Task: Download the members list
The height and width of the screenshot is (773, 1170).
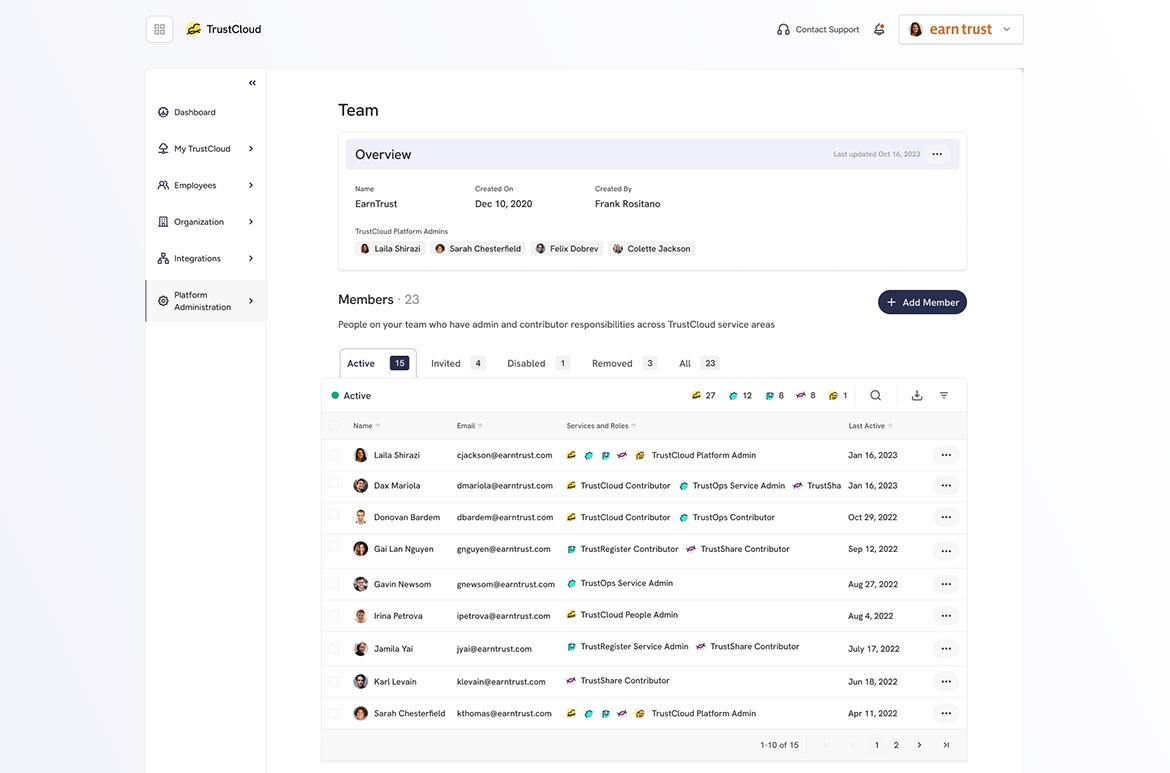Action: pos(917,395)
